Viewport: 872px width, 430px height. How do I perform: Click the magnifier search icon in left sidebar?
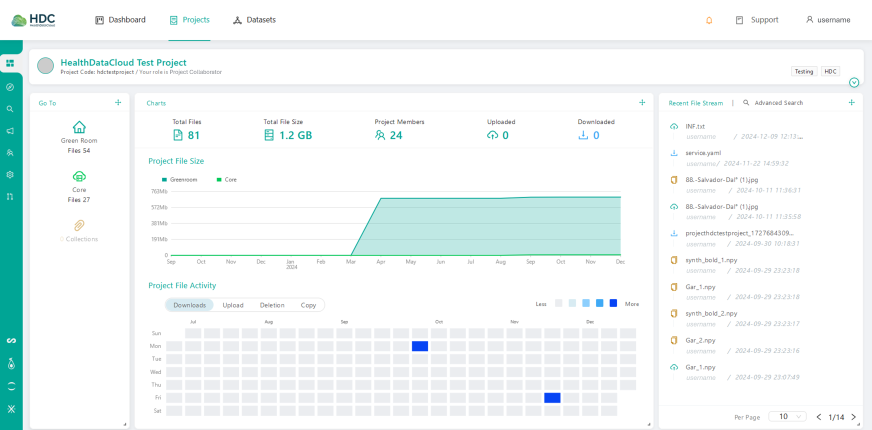[x=10, y=109]
